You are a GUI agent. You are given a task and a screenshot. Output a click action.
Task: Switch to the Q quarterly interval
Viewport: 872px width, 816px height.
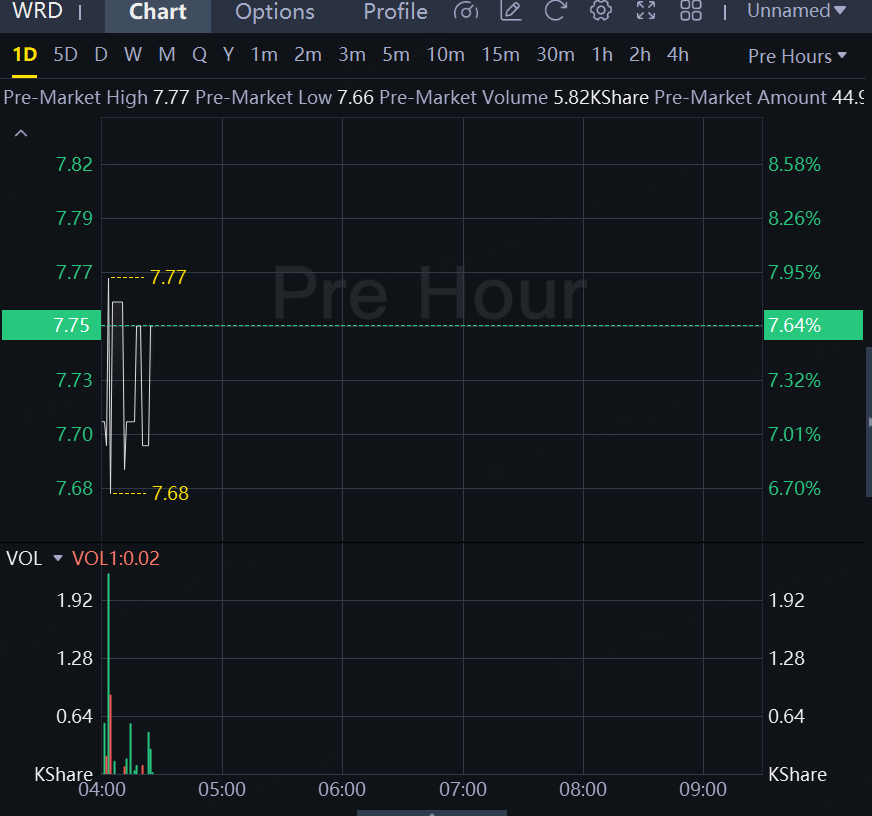coord(199,55)
